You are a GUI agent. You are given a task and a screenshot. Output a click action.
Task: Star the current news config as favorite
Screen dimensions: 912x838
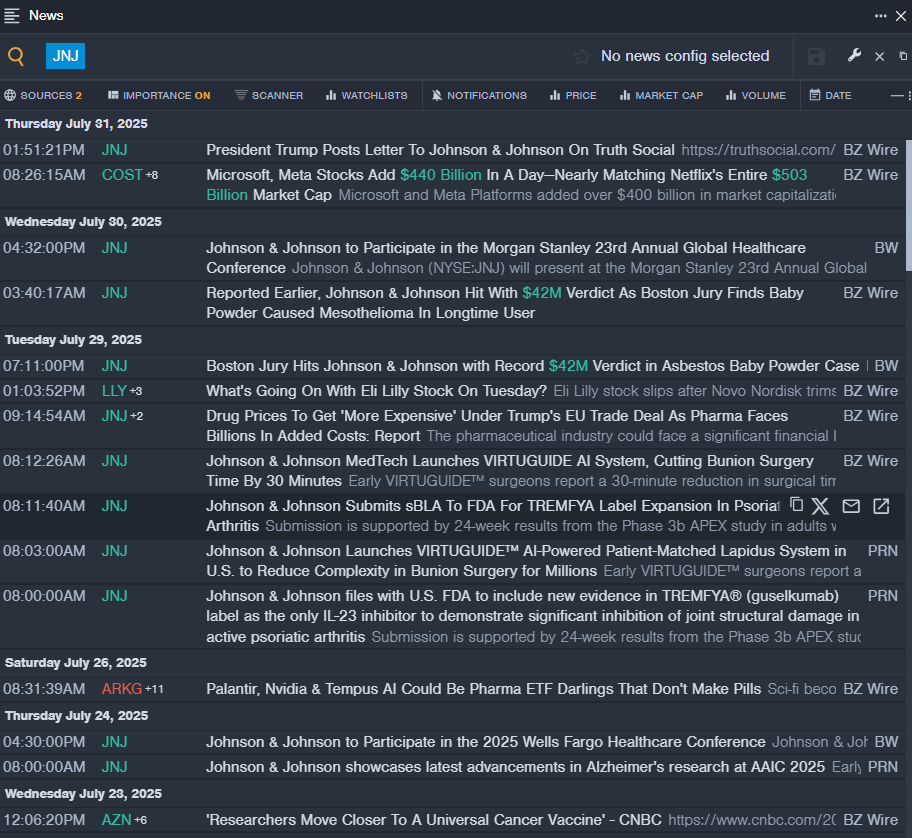click(x=582, y=56)
